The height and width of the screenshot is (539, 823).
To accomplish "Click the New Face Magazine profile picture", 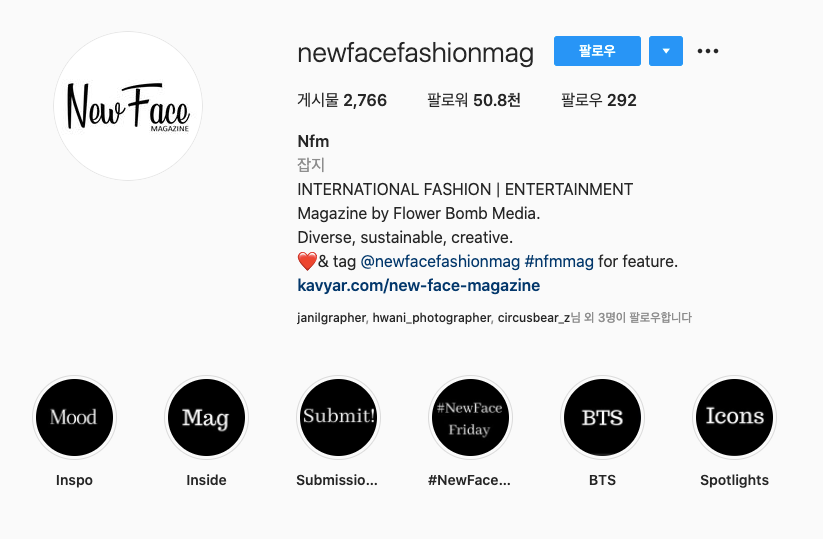I will coord(128,106).
